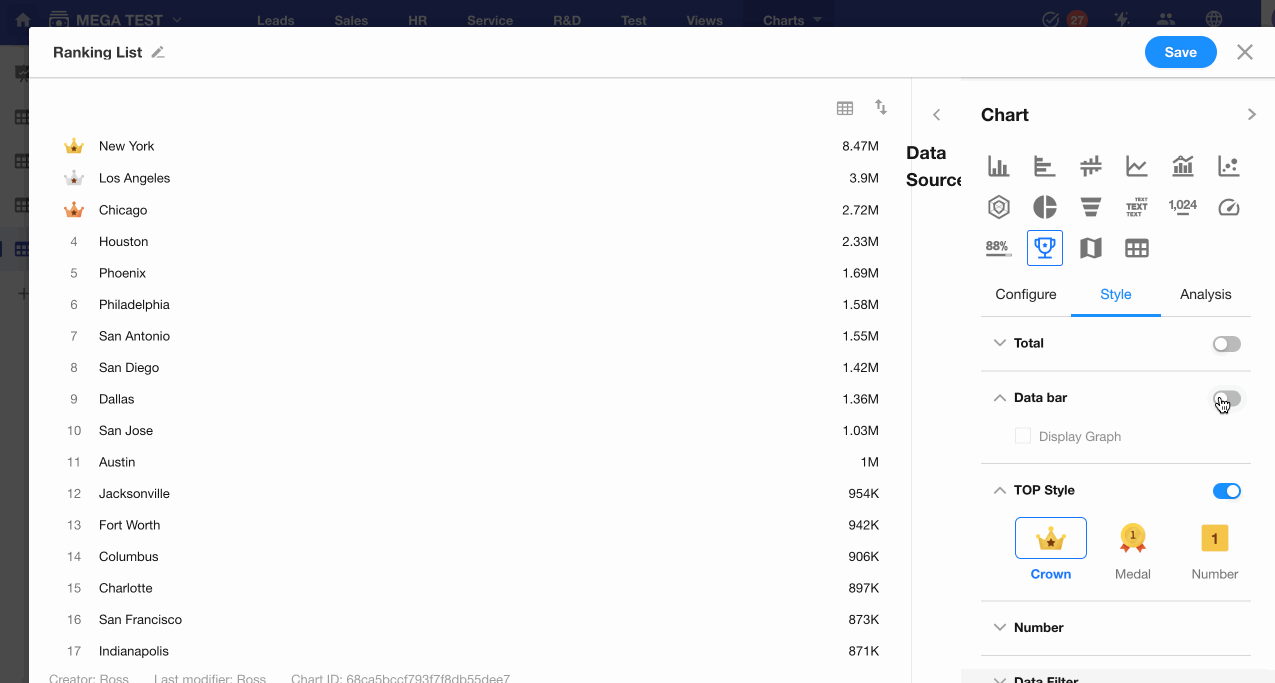
Task: Select the Medal top style option
Action: pos(1133,550)
